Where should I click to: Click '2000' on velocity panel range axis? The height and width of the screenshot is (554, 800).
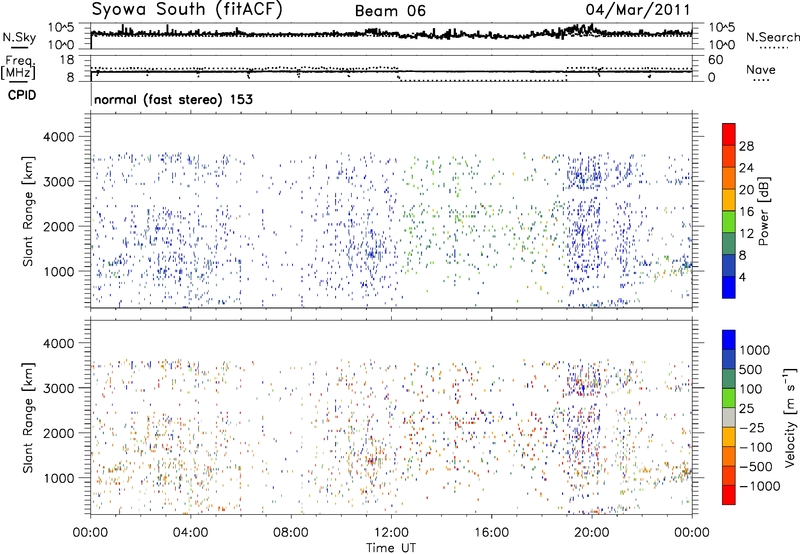58,433
